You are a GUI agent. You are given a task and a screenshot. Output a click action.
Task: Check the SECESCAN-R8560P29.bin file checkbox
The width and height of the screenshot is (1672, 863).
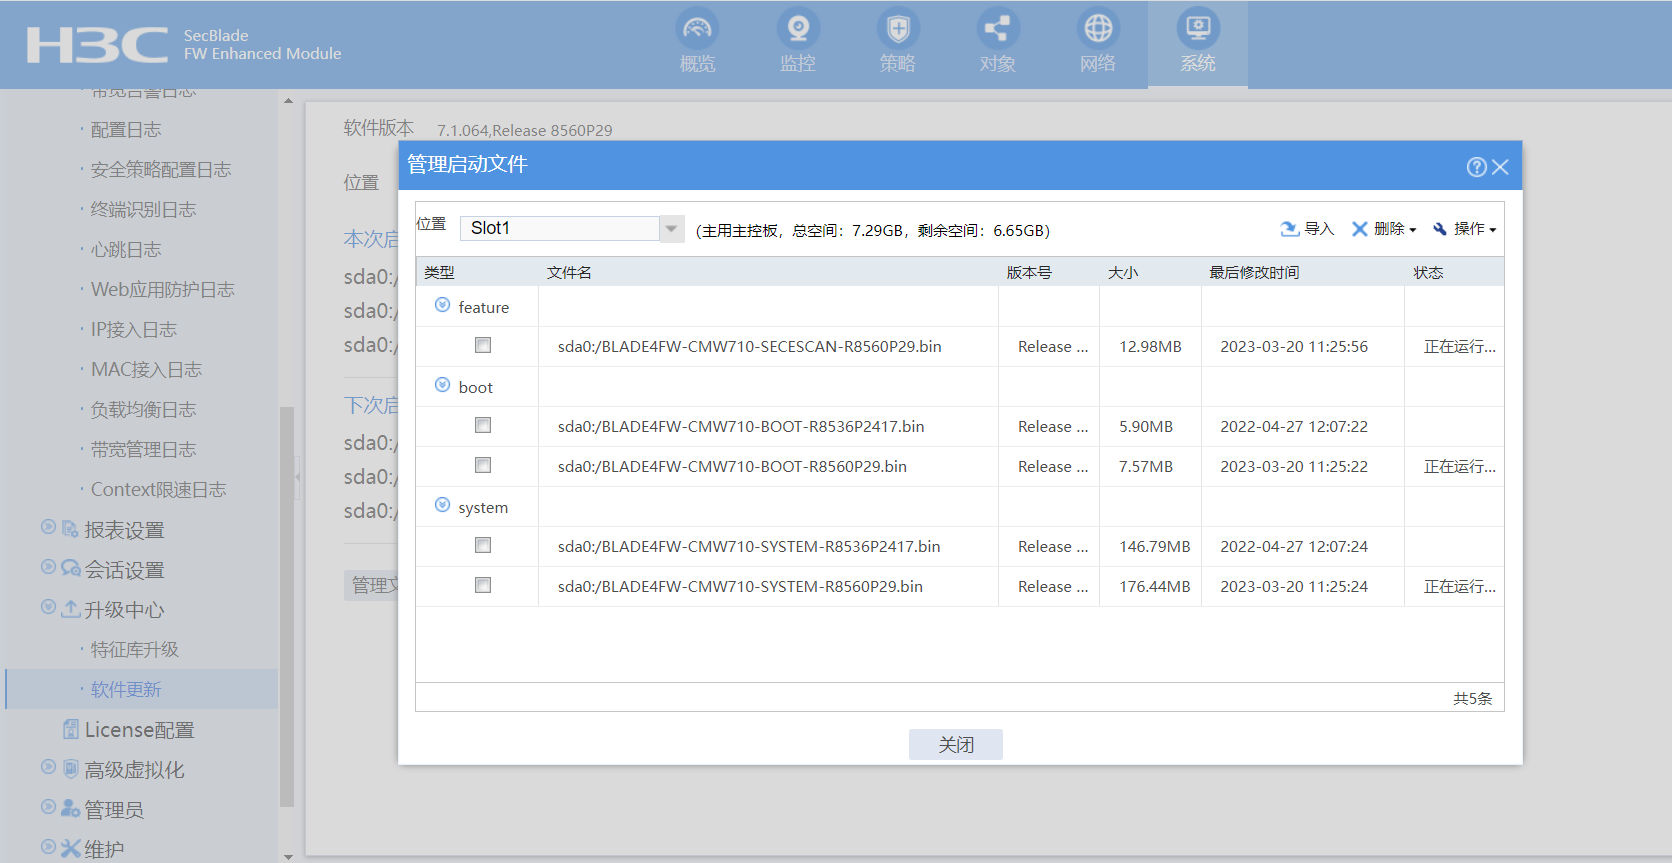point(483,345)
